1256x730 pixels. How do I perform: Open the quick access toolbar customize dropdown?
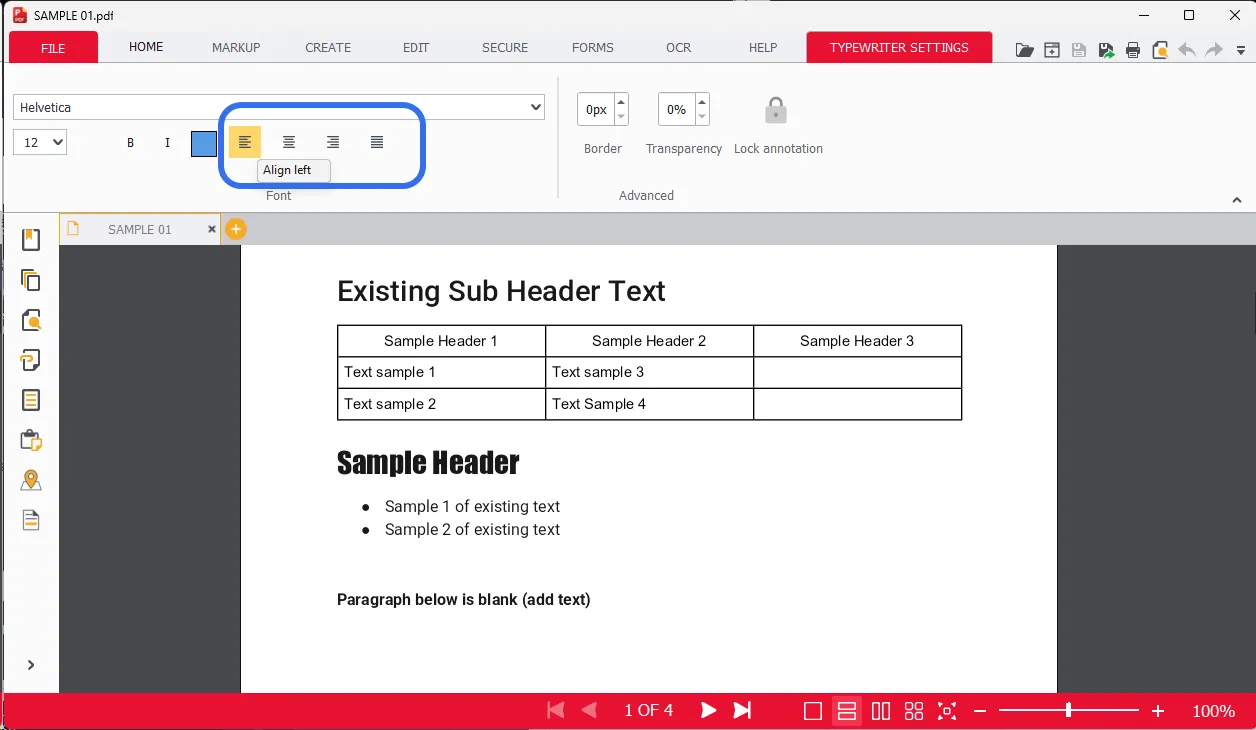[1241, 50]
